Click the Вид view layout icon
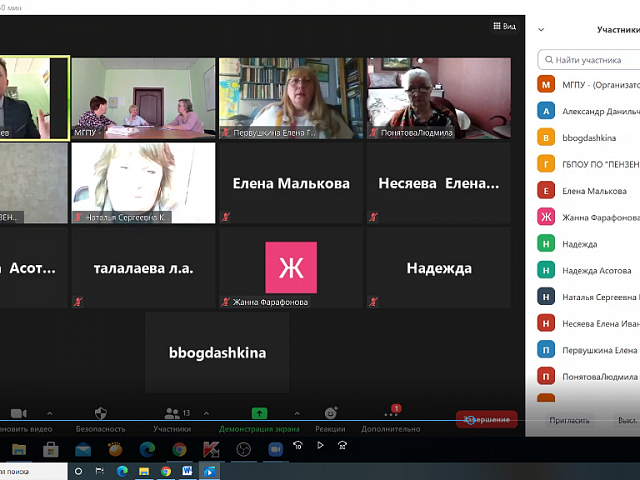 [504, 26]
